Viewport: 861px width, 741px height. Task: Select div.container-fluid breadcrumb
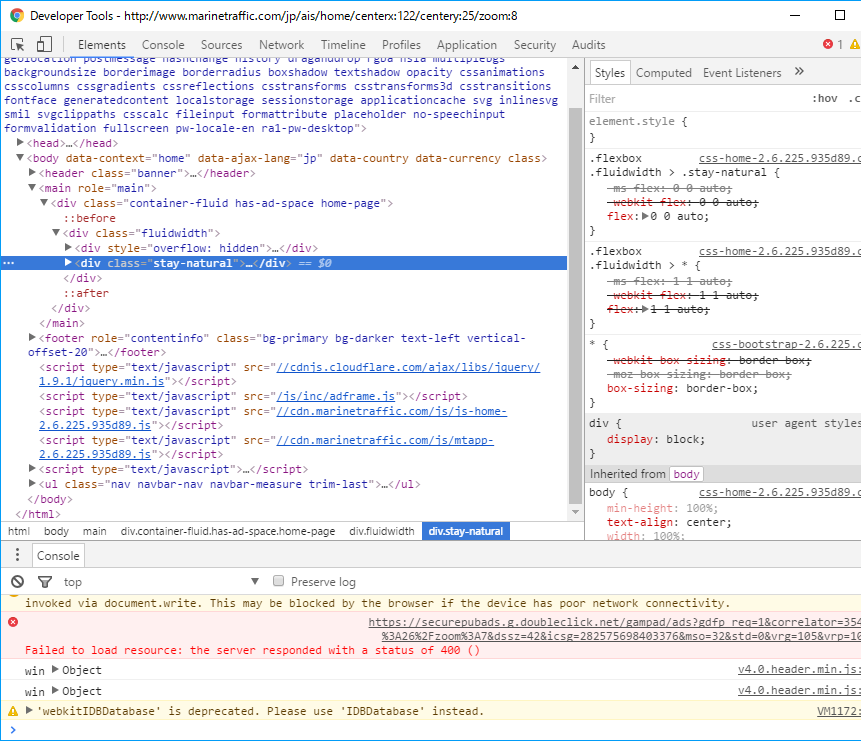click(228, 531)
